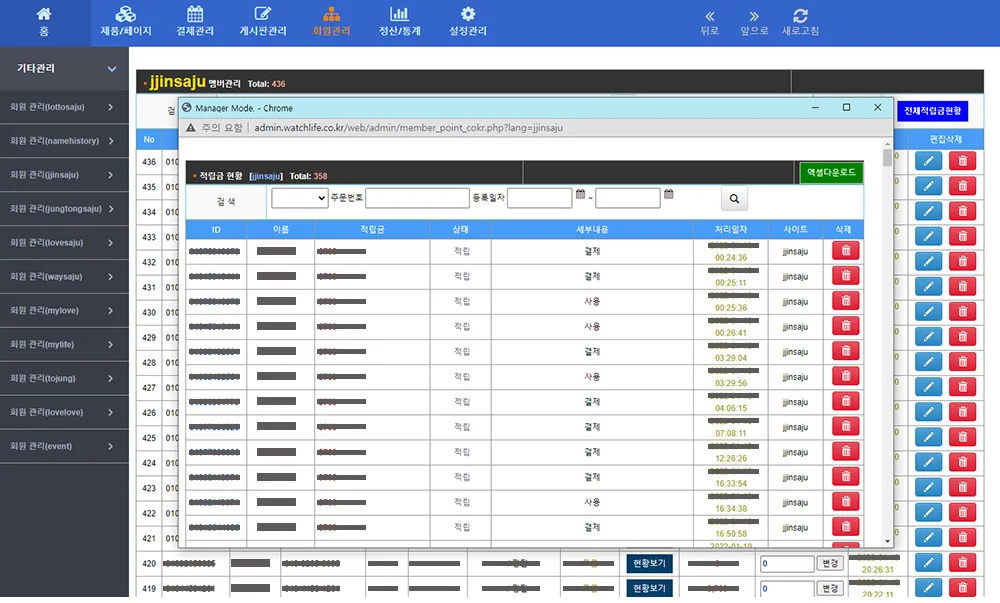Click the 처리일자 column header
The image size is (1000, 603).
pyautogui.click(x=731, y=229)
